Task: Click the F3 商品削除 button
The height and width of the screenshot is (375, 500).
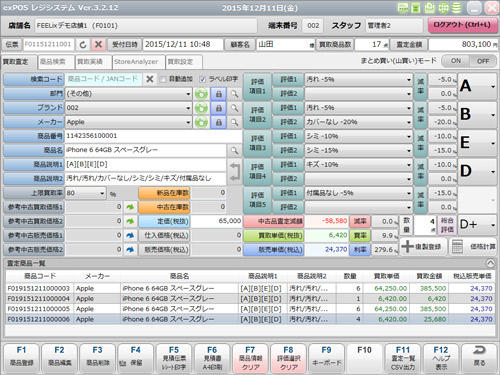Action: [97, 358]
